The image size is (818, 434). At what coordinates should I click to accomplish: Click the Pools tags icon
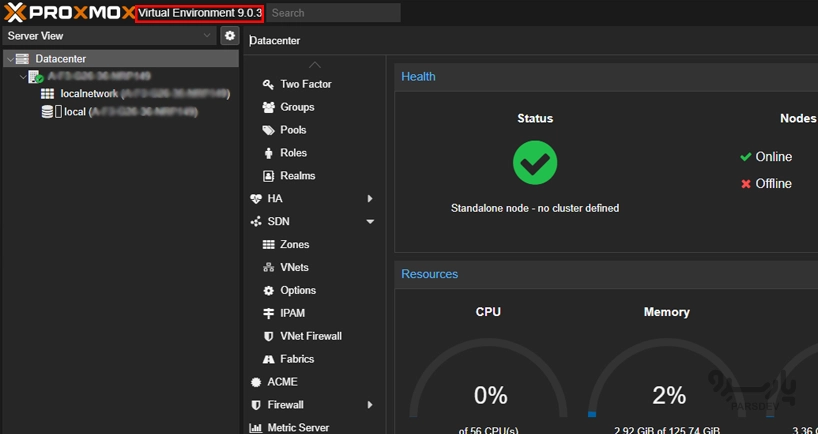(268, 130)
